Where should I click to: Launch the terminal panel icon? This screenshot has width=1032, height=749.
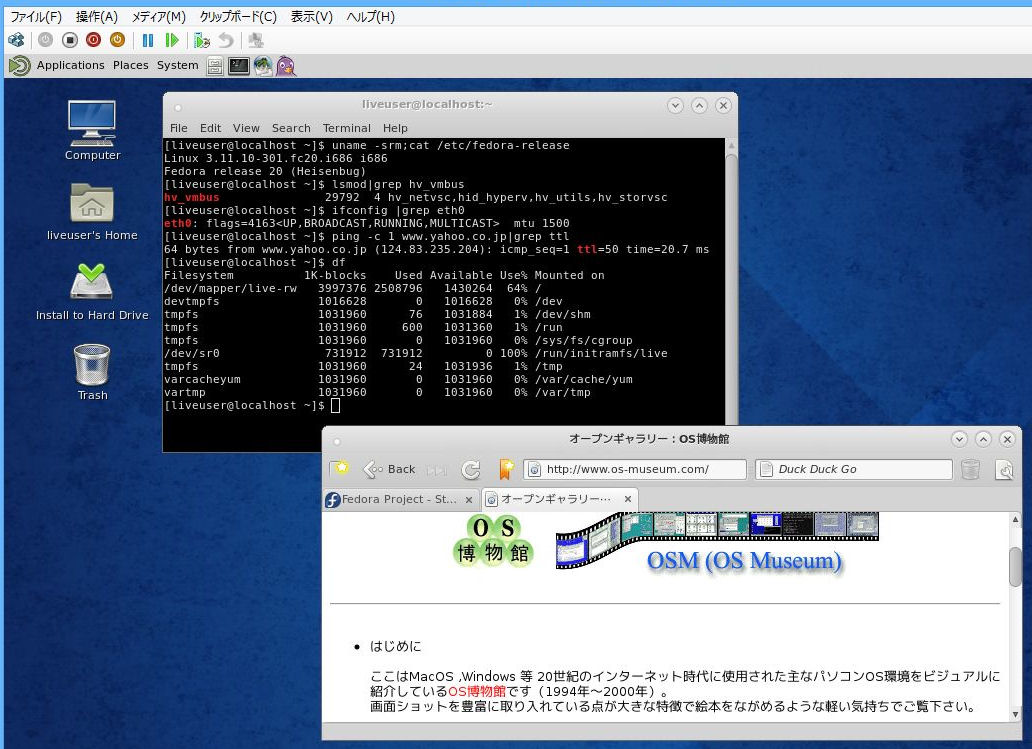tap(238, 66)
